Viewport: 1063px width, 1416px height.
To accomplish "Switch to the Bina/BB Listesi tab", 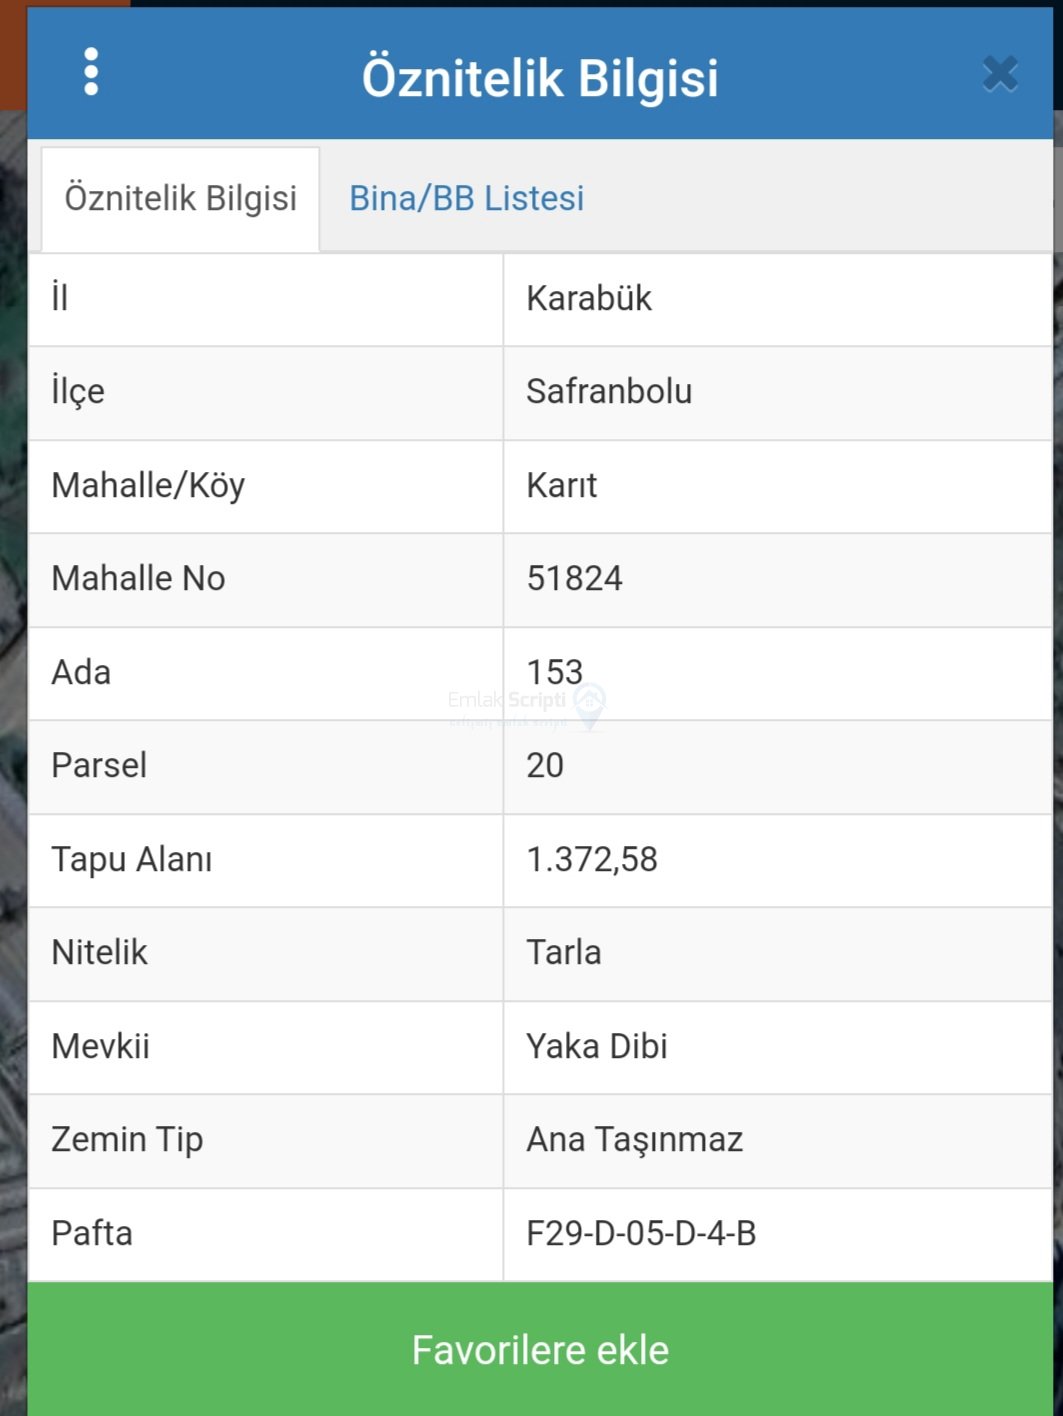I will pos(466,198).
